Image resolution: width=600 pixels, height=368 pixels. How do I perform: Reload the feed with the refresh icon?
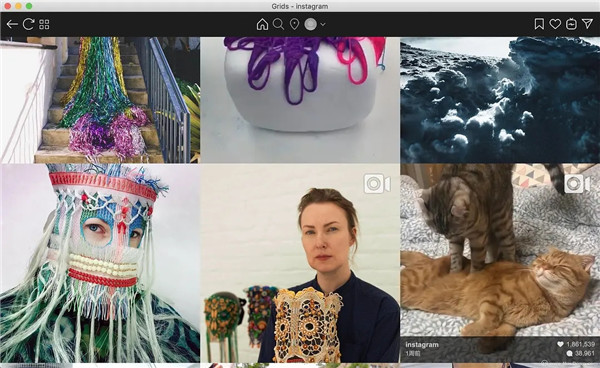click(28, 24)
